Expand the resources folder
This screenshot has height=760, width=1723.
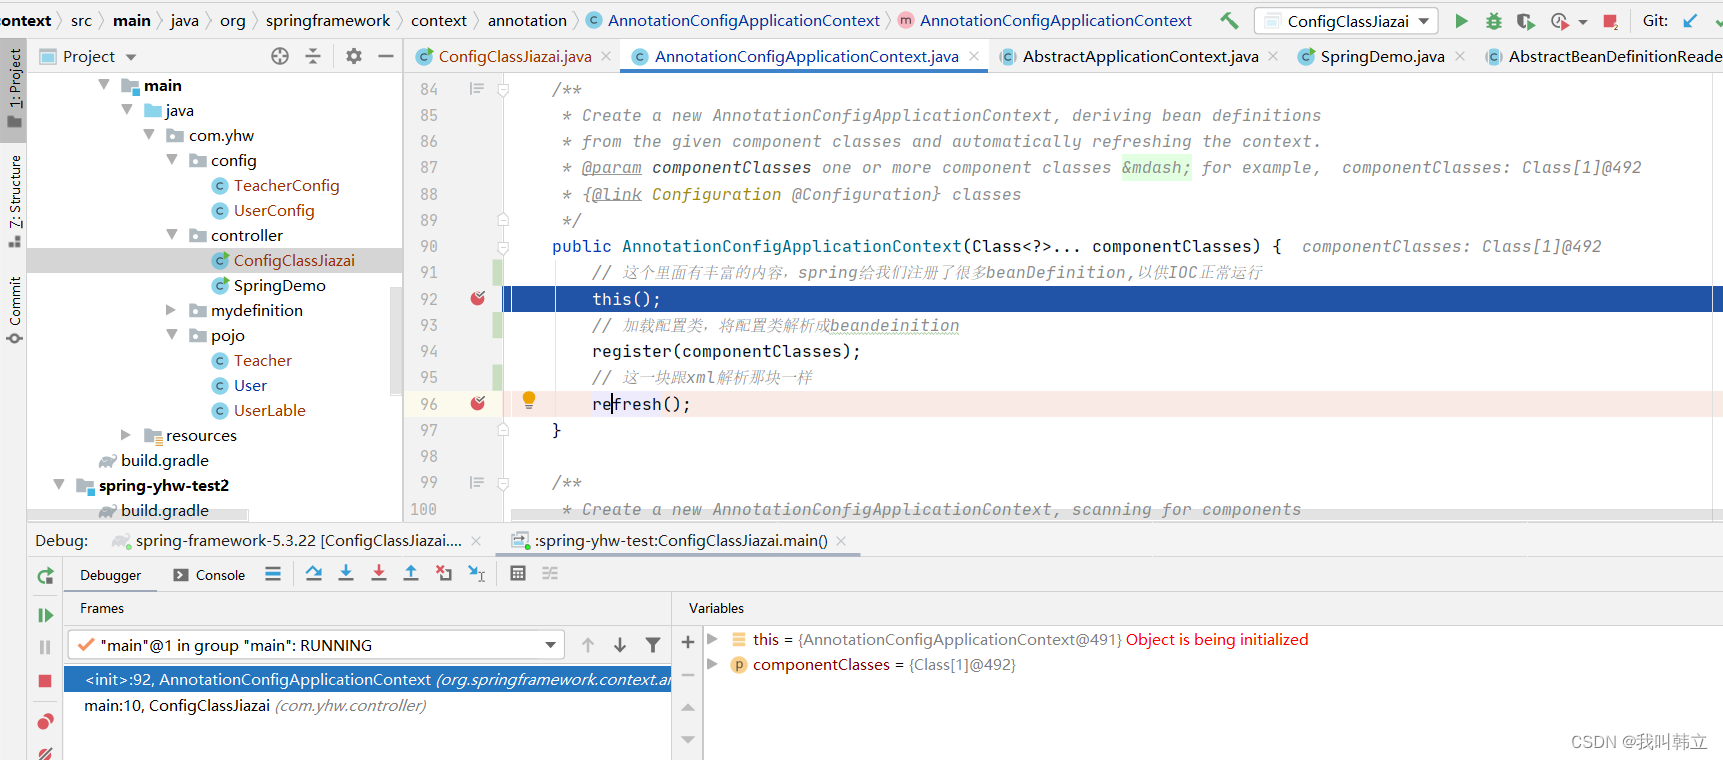coord(126,435)
